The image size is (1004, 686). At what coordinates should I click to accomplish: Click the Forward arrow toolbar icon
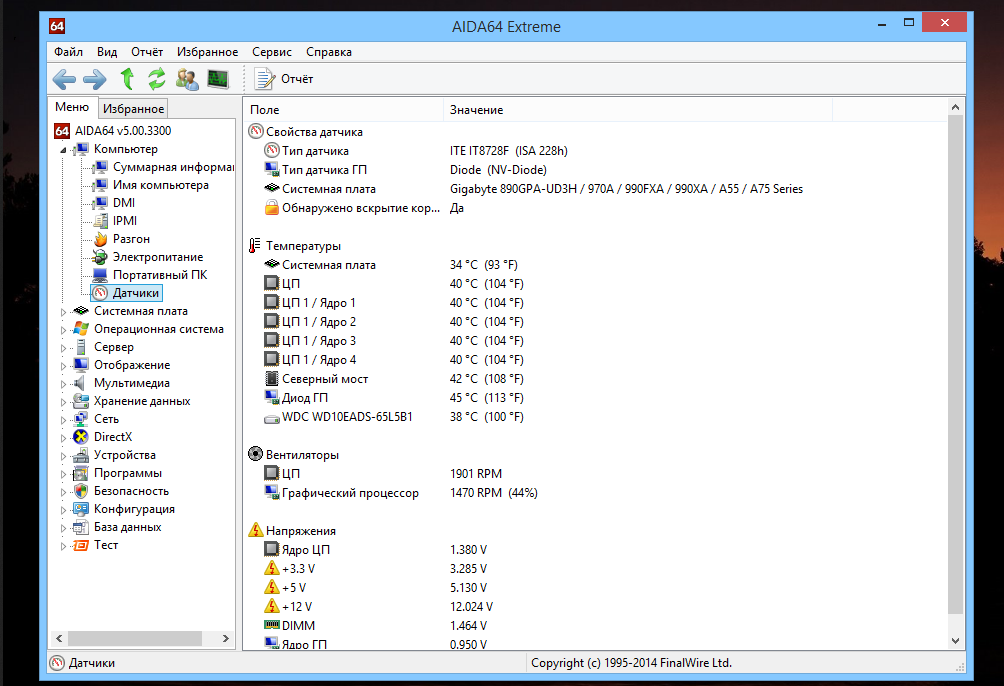(95, 79)
